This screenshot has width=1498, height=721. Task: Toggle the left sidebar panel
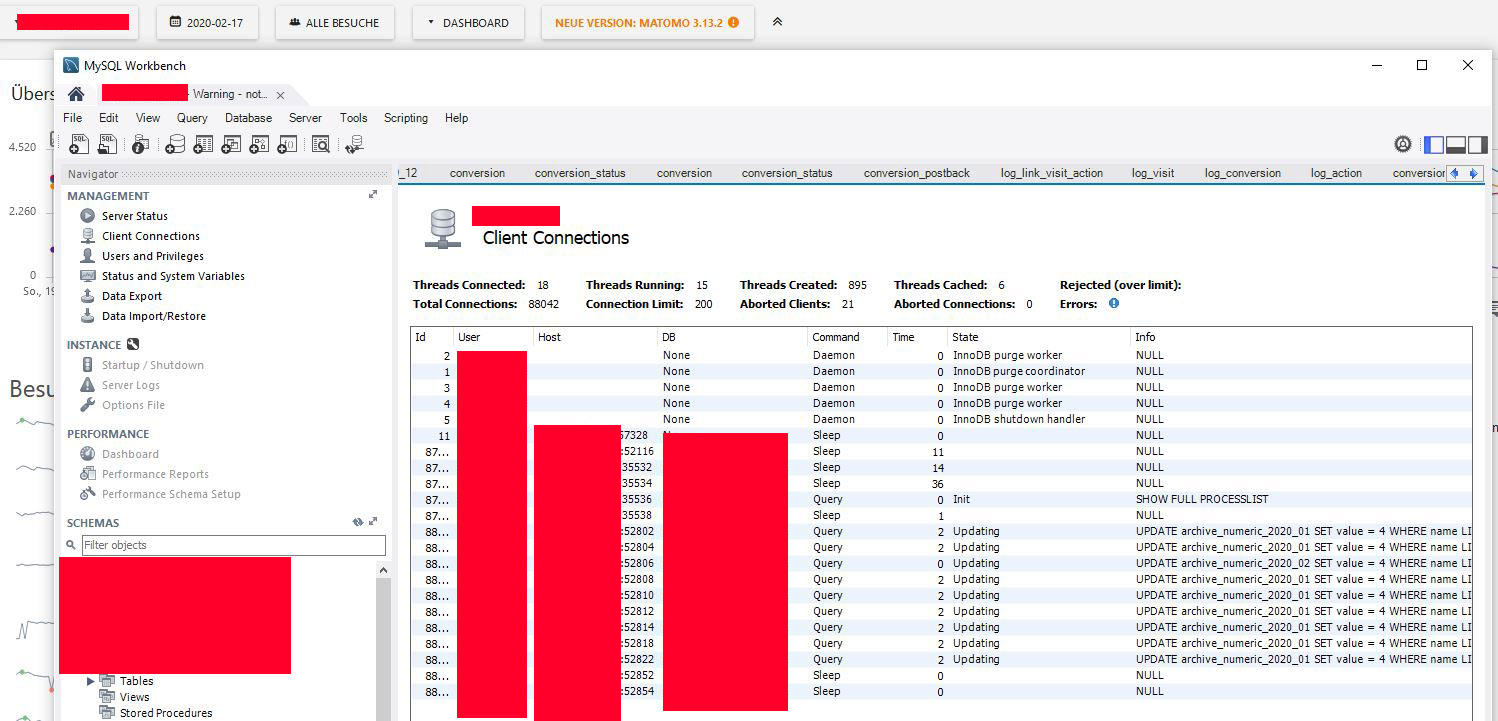[1434, 145]
